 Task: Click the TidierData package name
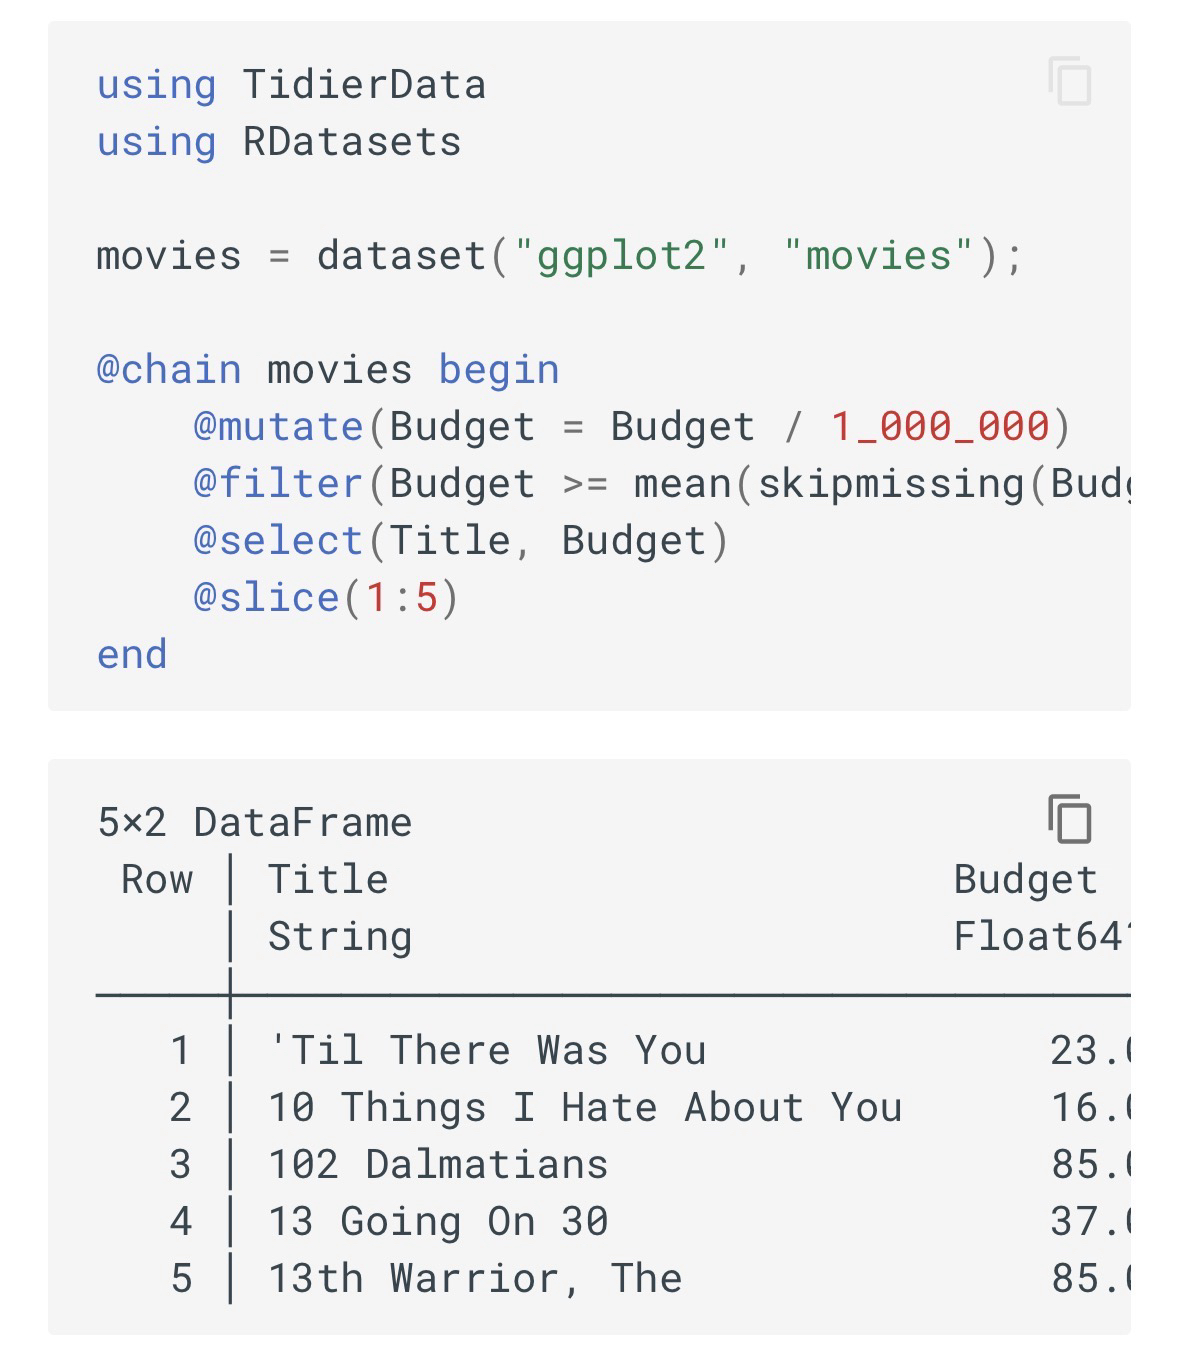364,85
